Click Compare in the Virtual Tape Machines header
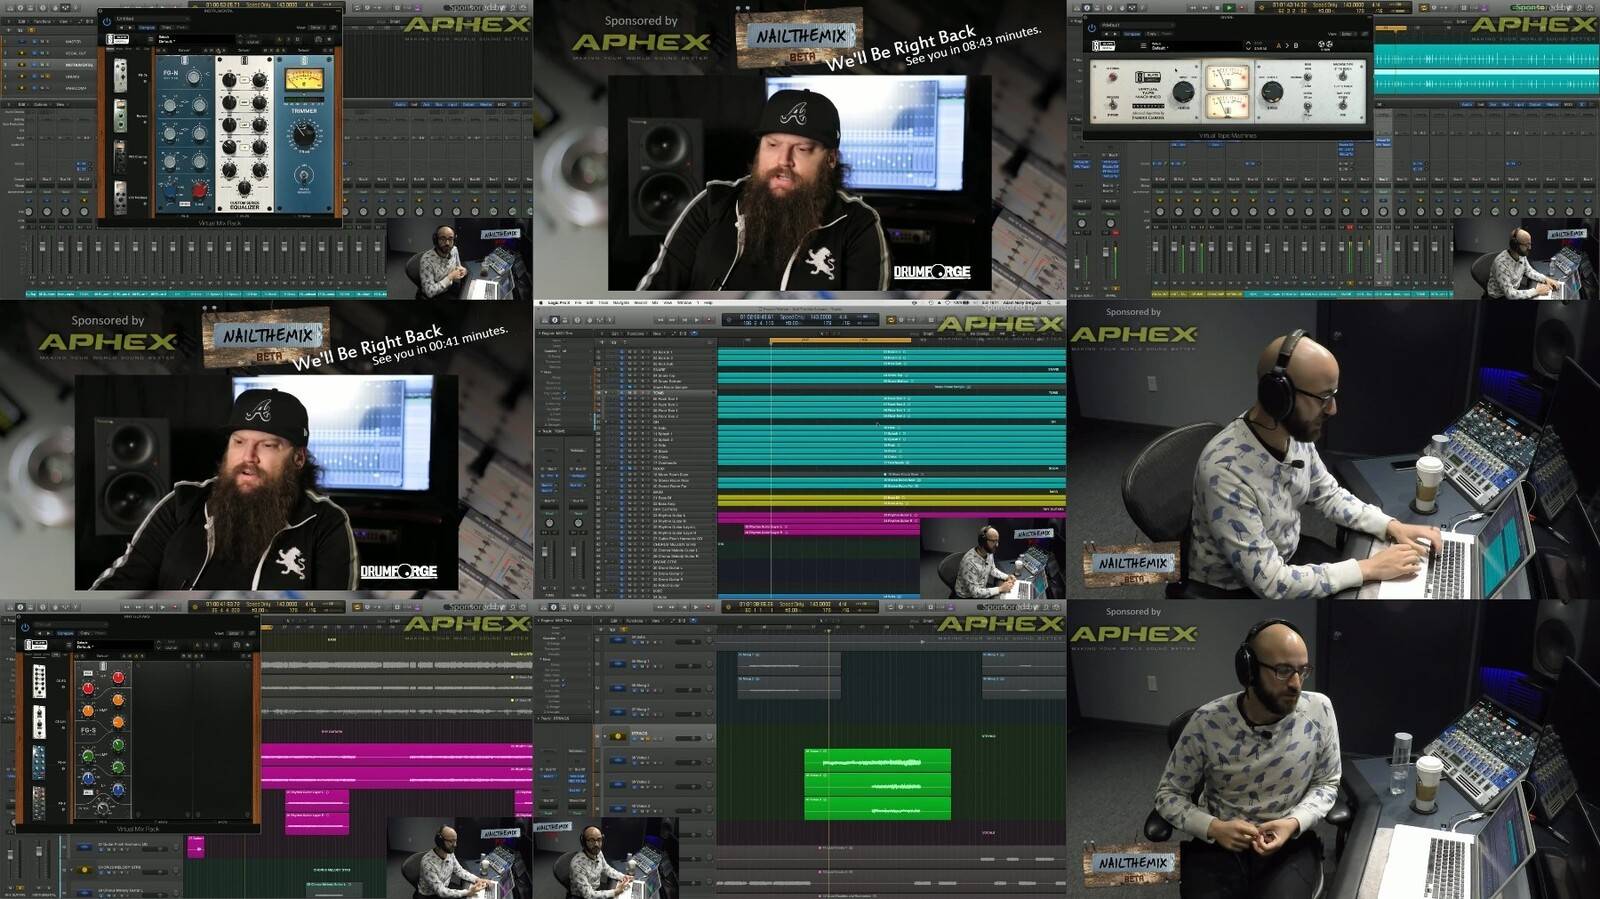The image size is (1600, 899). [1132, 34]
